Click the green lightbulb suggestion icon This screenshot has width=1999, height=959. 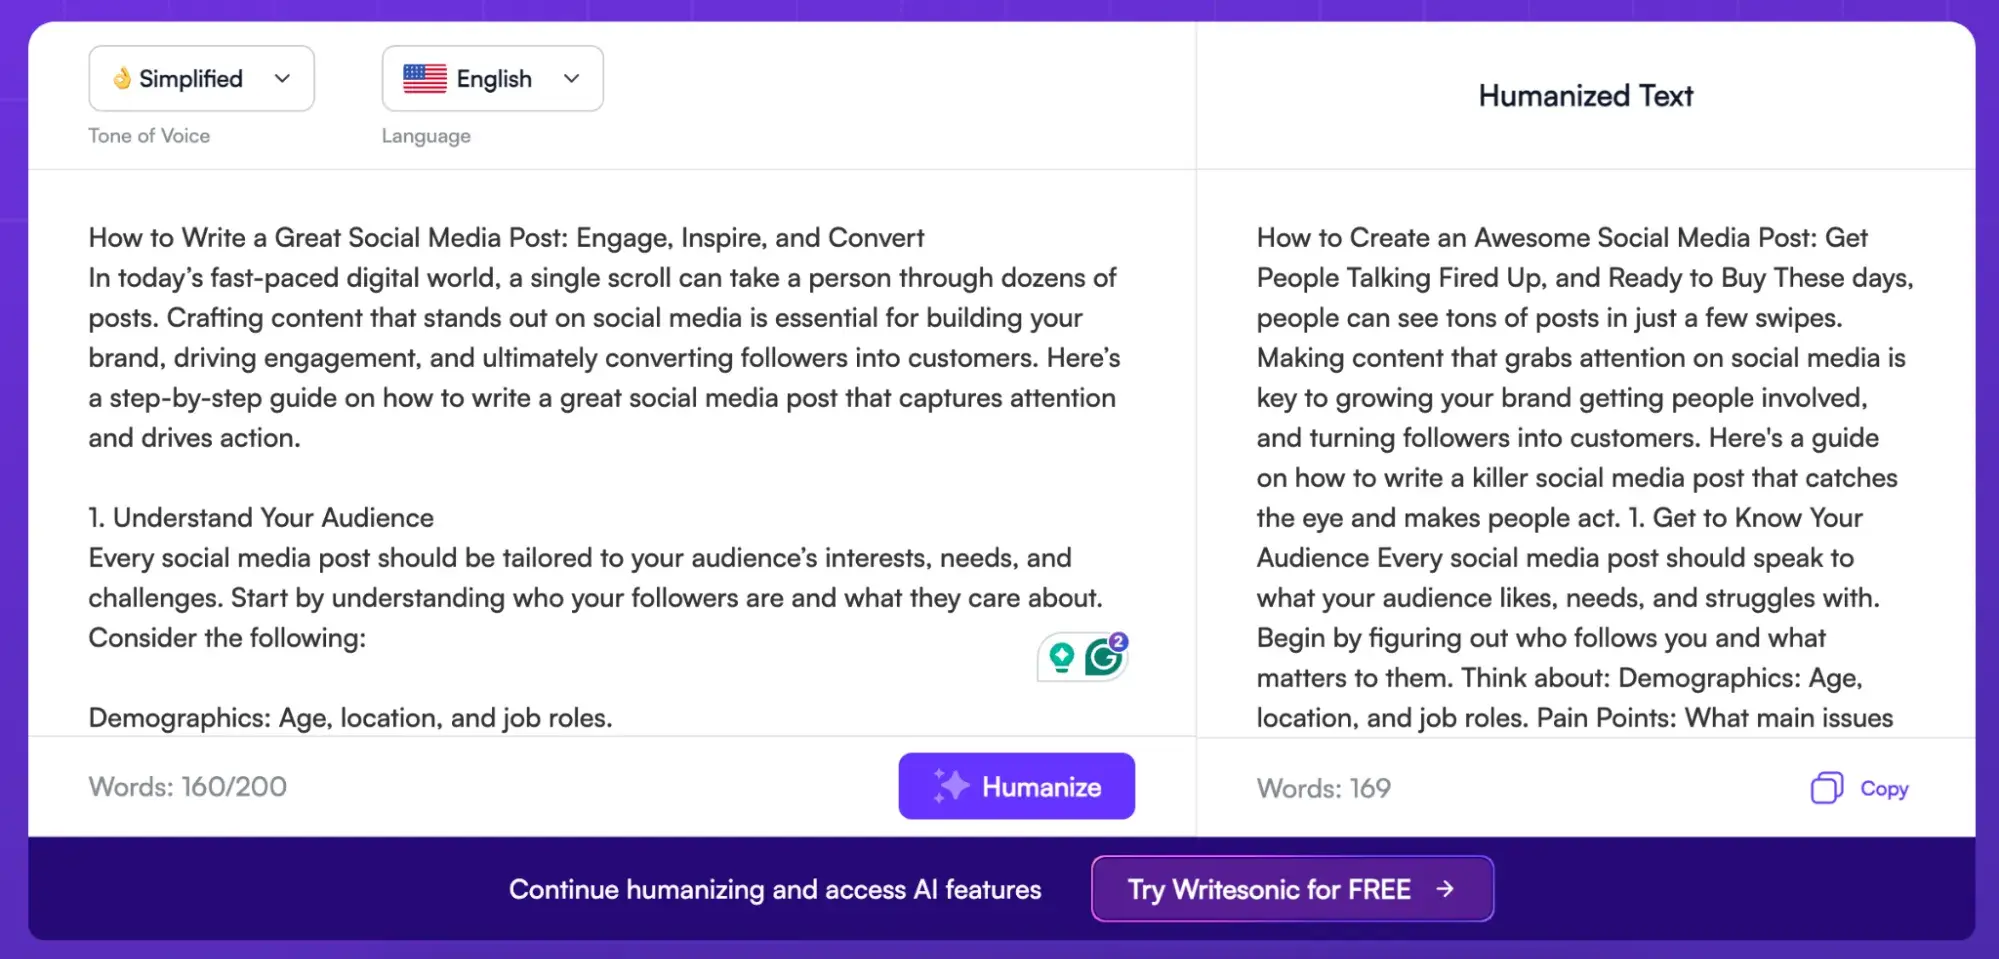1061,657
